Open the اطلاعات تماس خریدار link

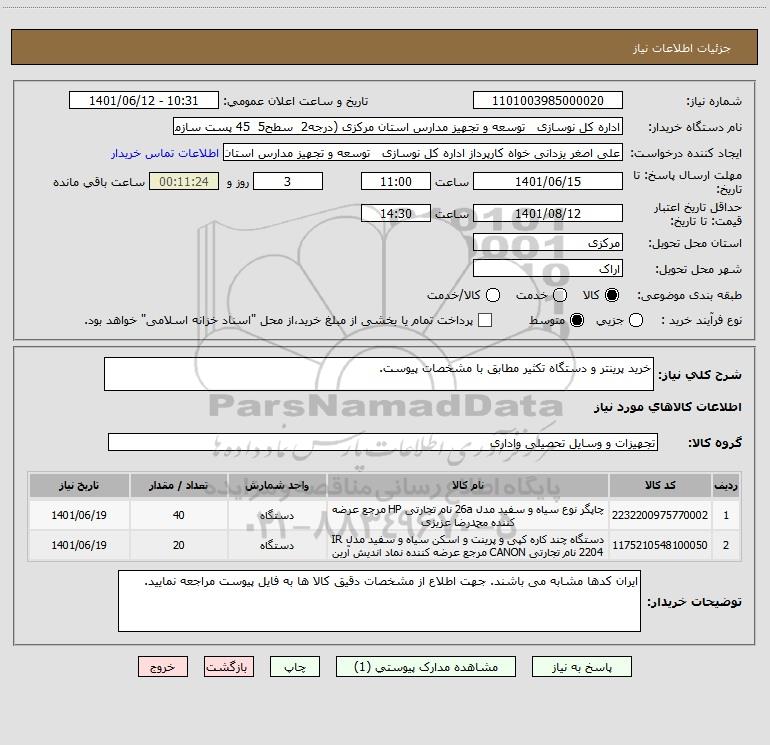point(165,153)
